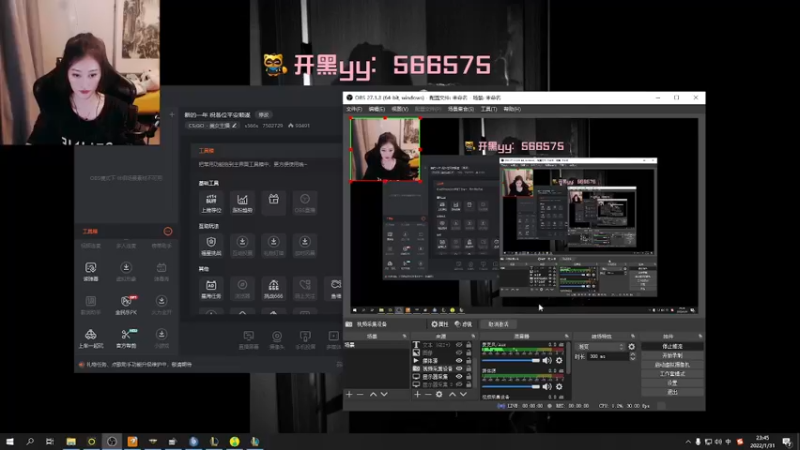Viewport: 800px width, 450px height.
Task: Toggle visibility of Text (GDI+) source
Action: click(459, 345)
